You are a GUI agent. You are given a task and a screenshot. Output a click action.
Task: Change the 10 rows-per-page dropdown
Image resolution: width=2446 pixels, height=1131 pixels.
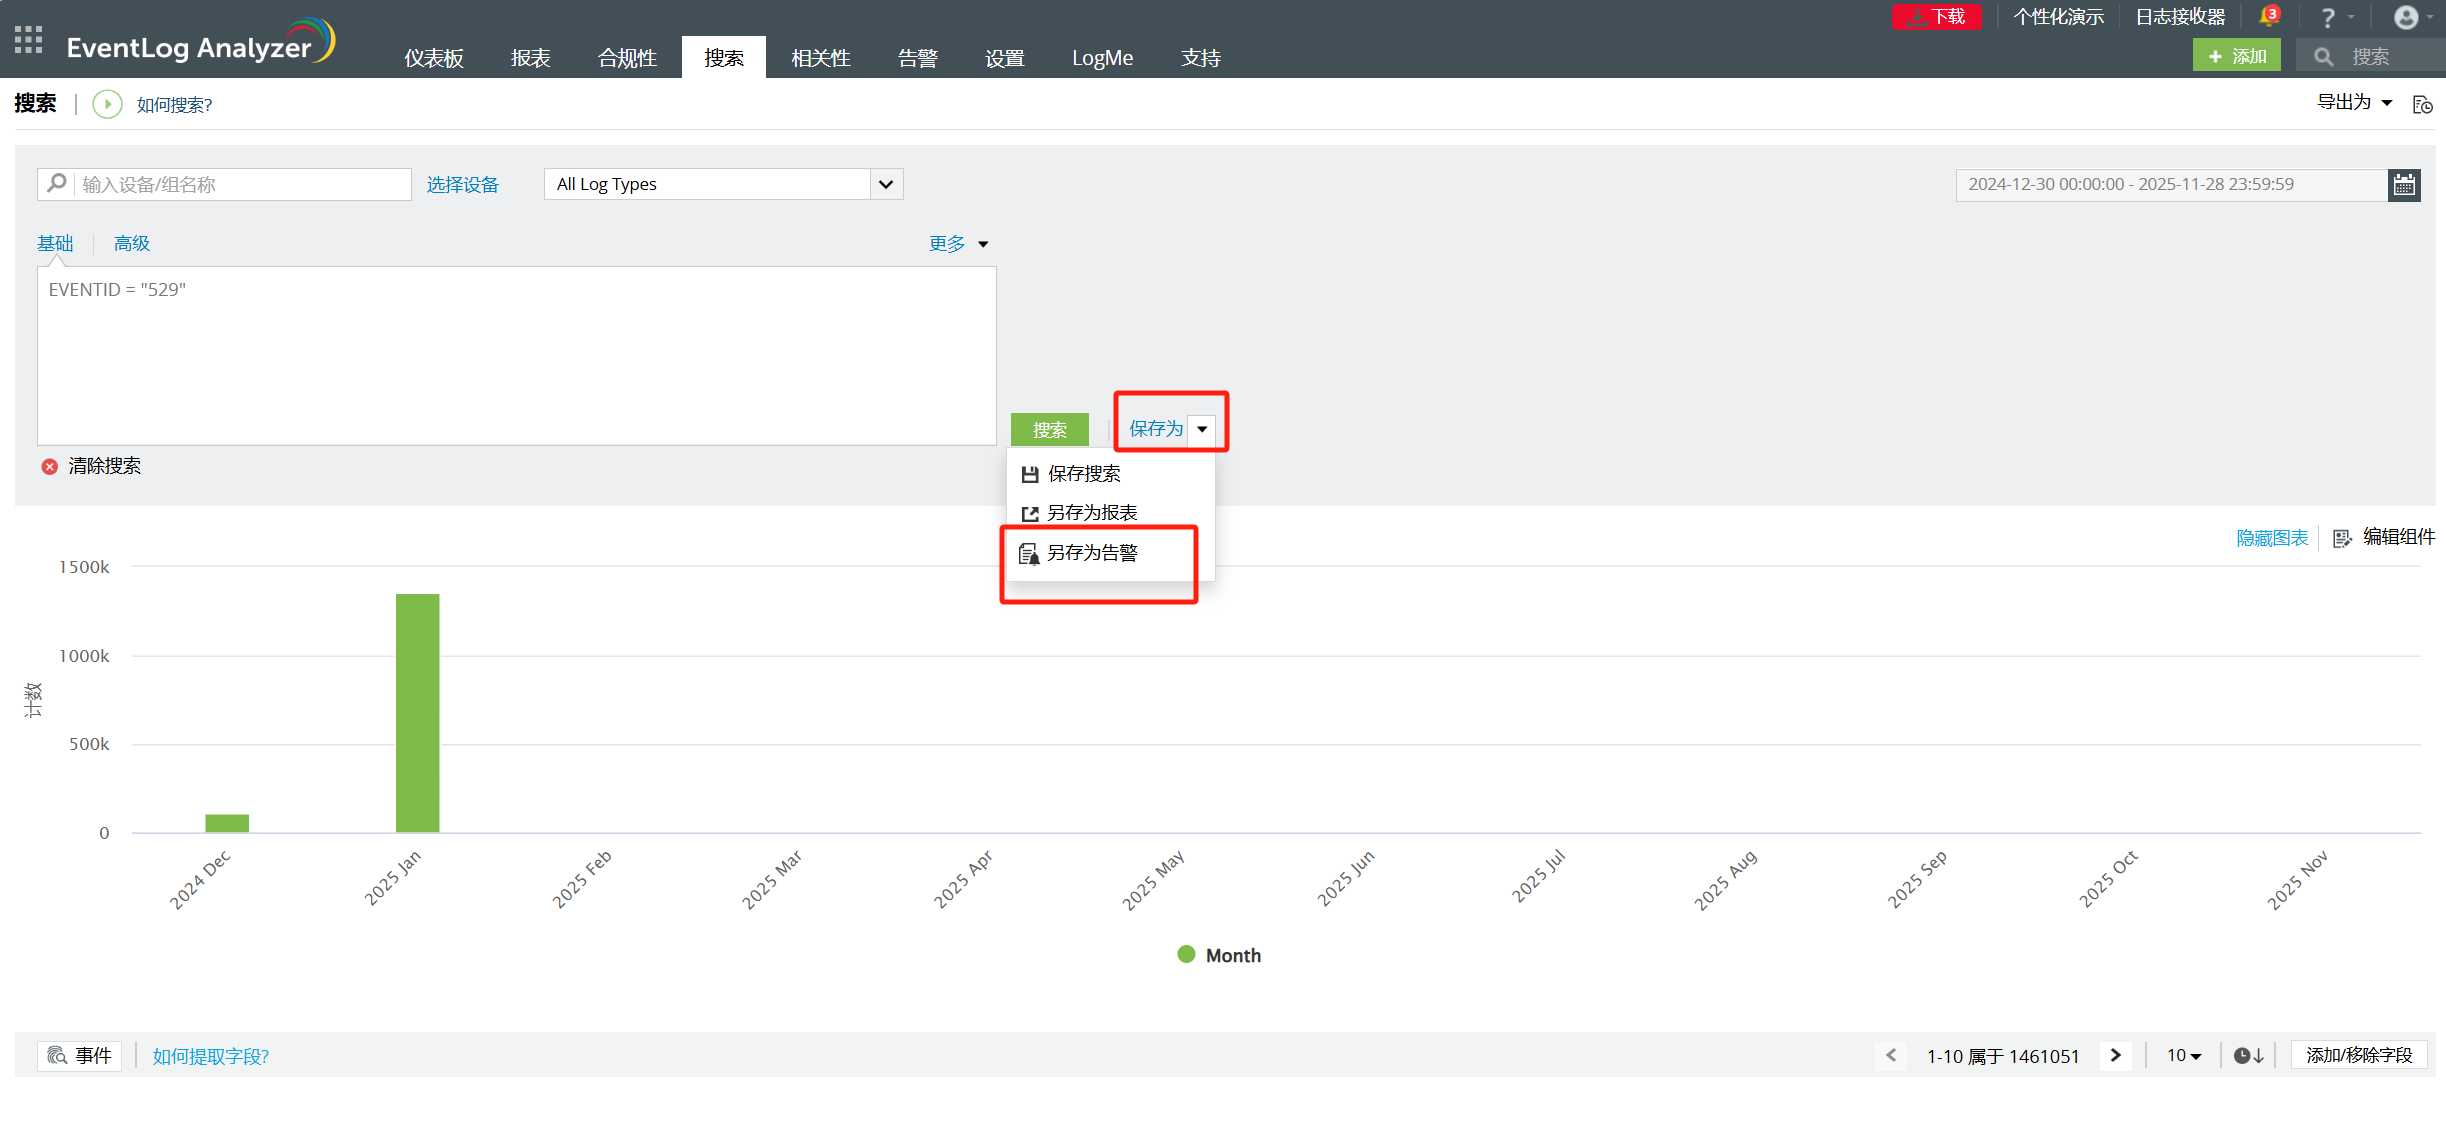[x=2183, y=1056]
